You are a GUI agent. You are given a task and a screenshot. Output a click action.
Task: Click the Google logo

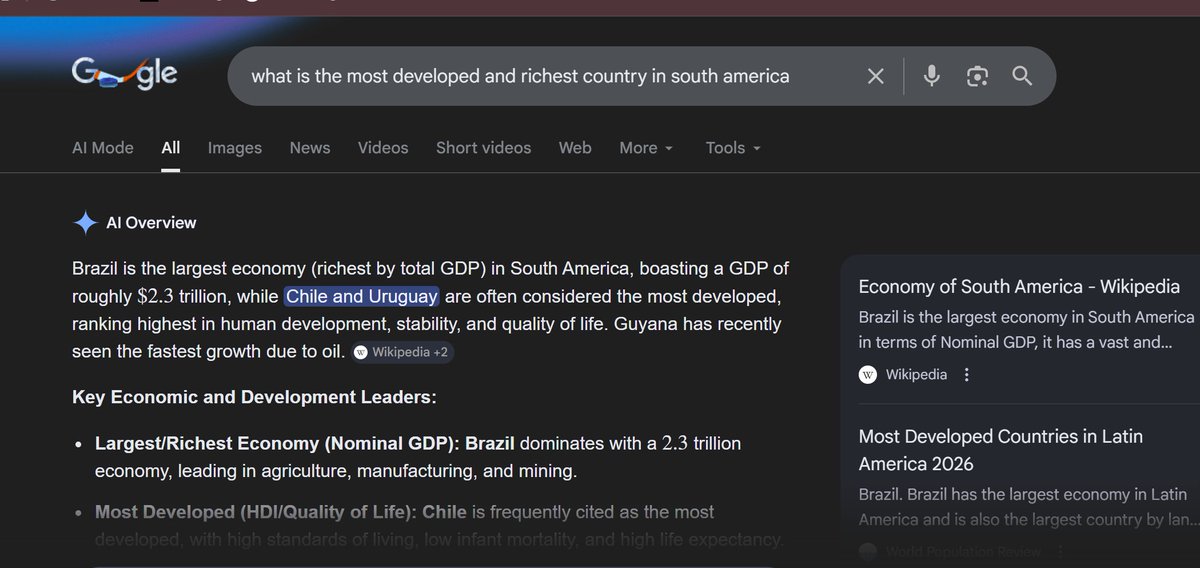click(x=125, y=75)
